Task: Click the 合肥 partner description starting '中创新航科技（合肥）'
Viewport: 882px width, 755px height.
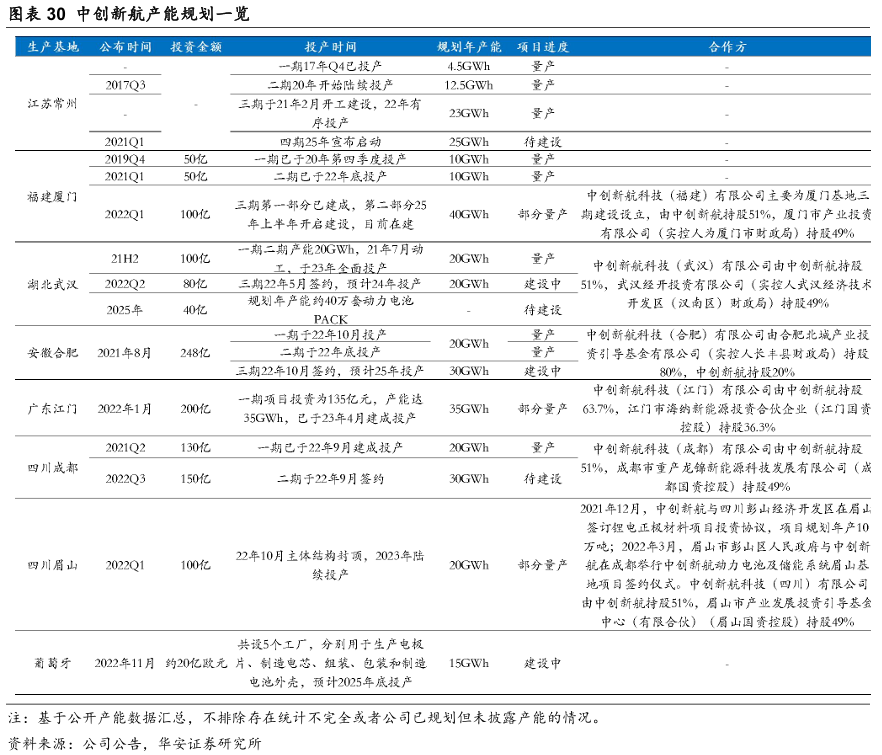Action: pos(727,353)
